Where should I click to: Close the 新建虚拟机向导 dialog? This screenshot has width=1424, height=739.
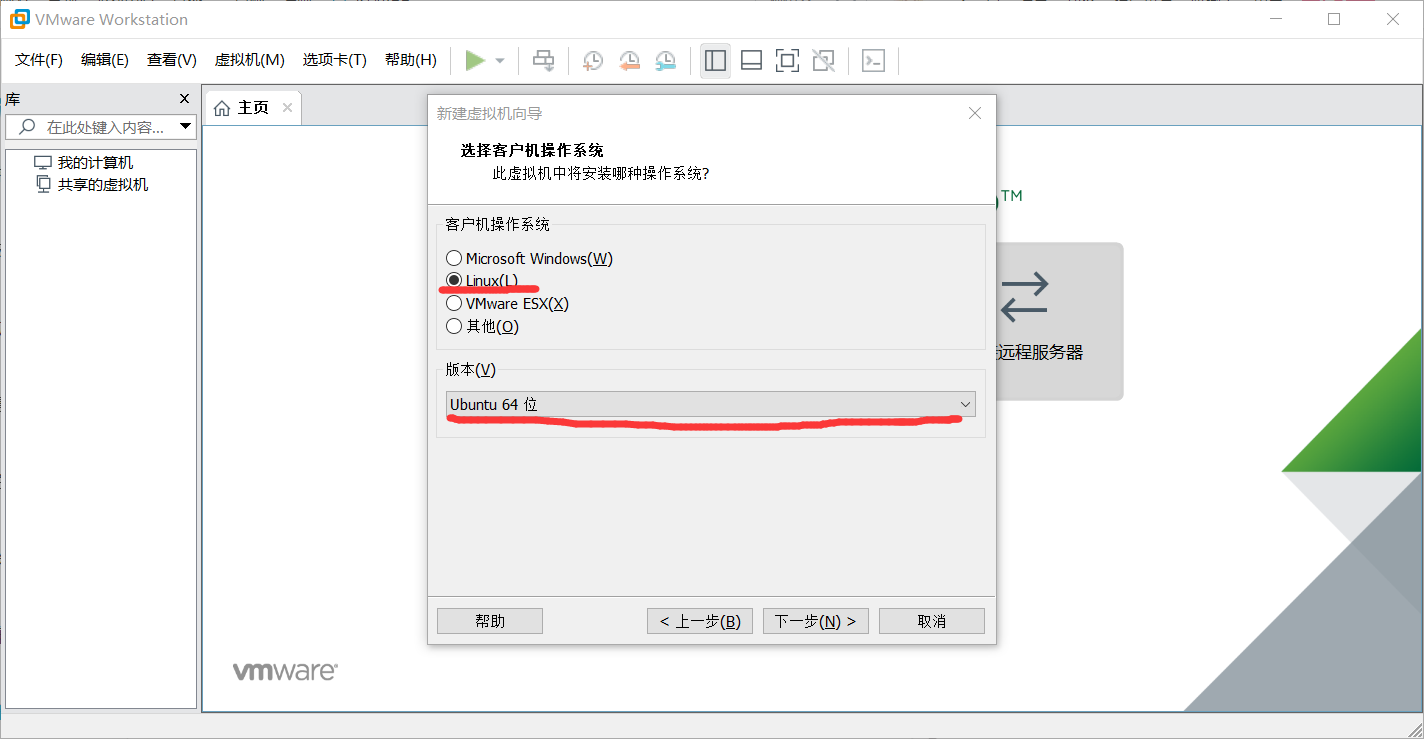975,113
